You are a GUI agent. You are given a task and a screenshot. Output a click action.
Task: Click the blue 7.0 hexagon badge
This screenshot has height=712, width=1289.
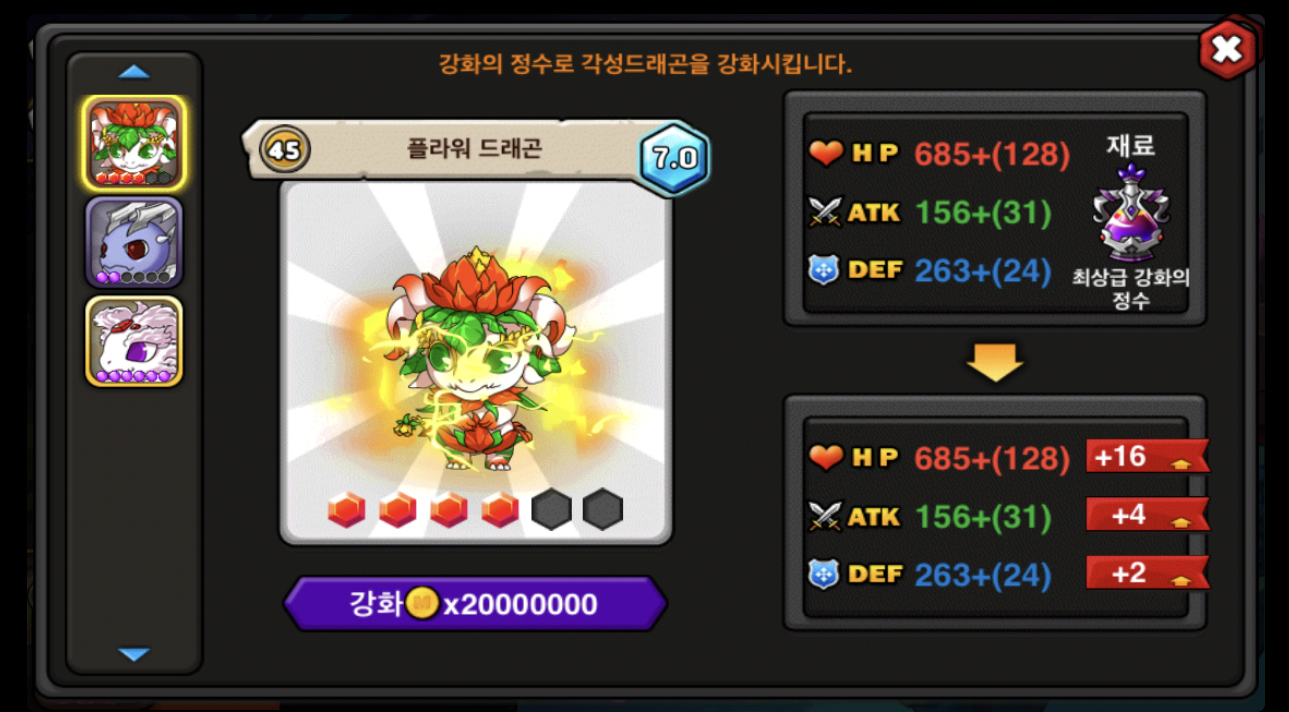(x=675, y=158)
